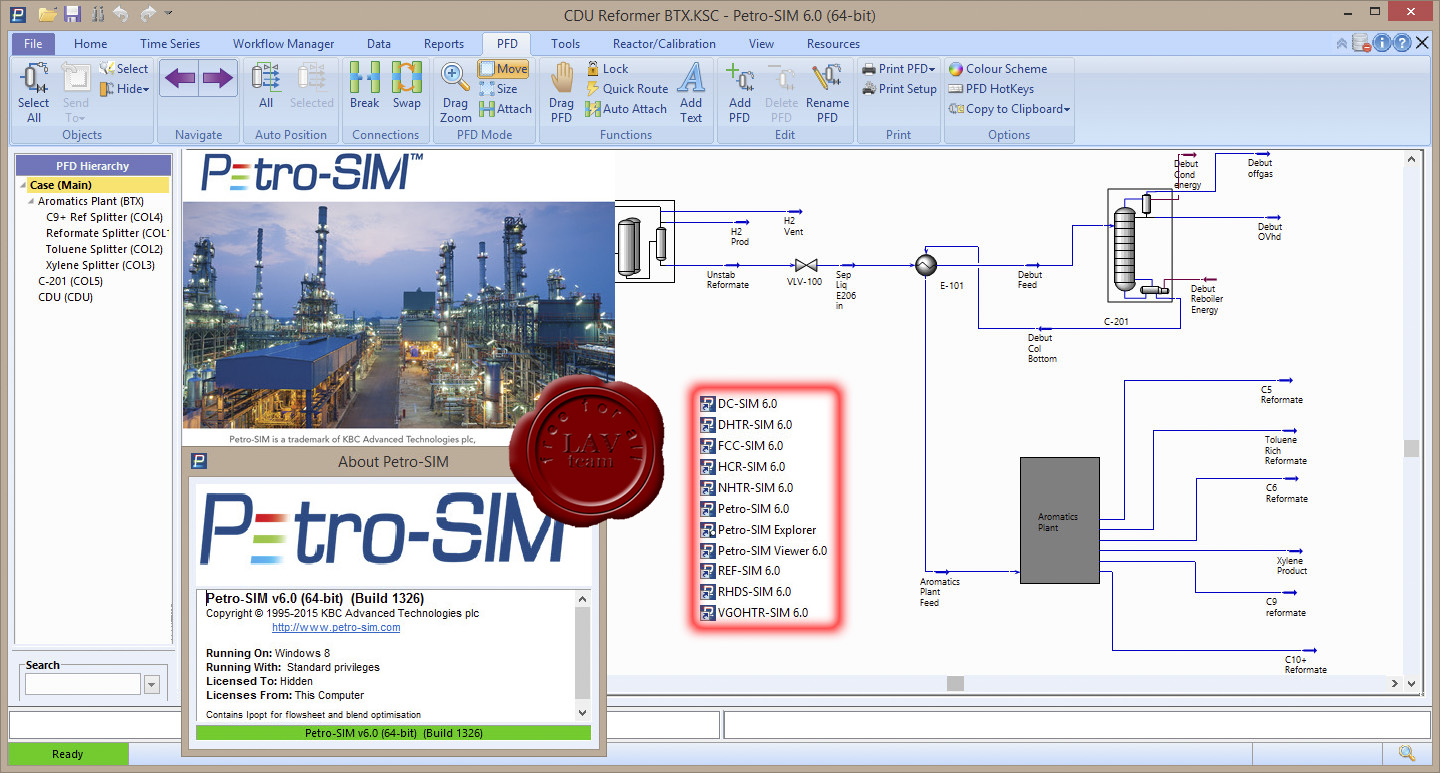Undo the last action
The height and width of the screenshot is (773, 1440).
pyautogui.click(x=121, y=14)
